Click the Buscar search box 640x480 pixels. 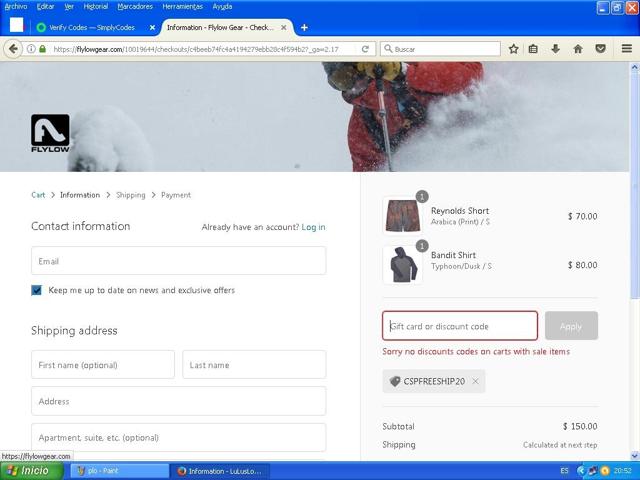click(440, 49)
